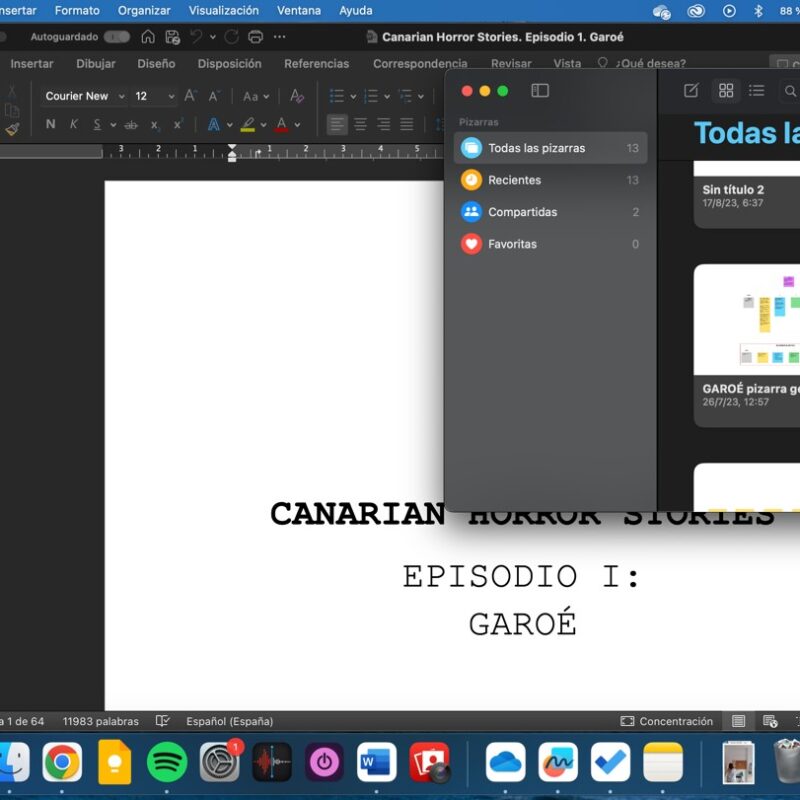Image resolution: width=800 pixels, height=800 pixels.
Task: Click the Word home icon
Action: pyautogui.click(x=148, y=37)
